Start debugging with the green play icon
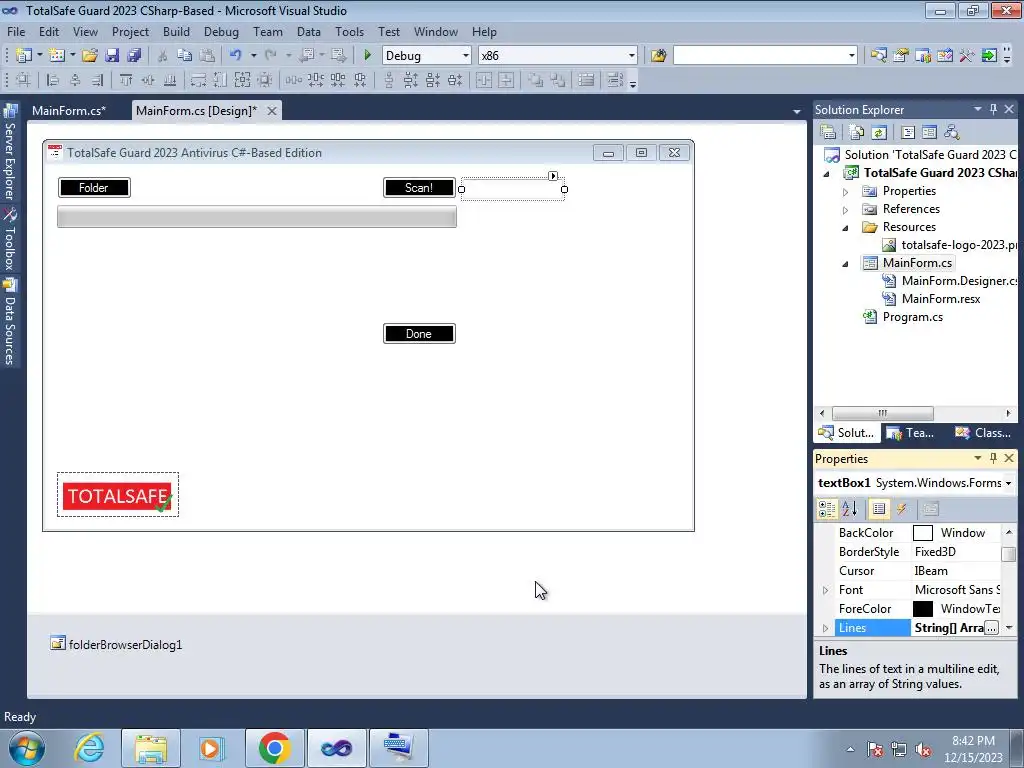Image resolution: width=1024 pixels, height=768 pixels. (x=367, y=56)
